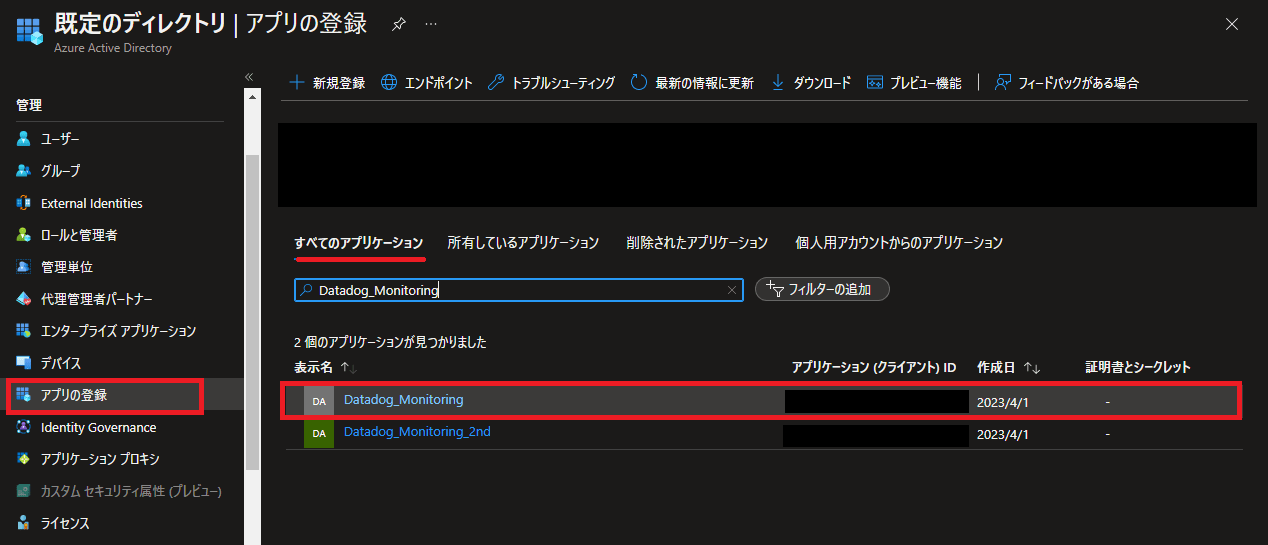
Task: Click ダウンロード in the toolbar
Action: (x=811, y=83)
